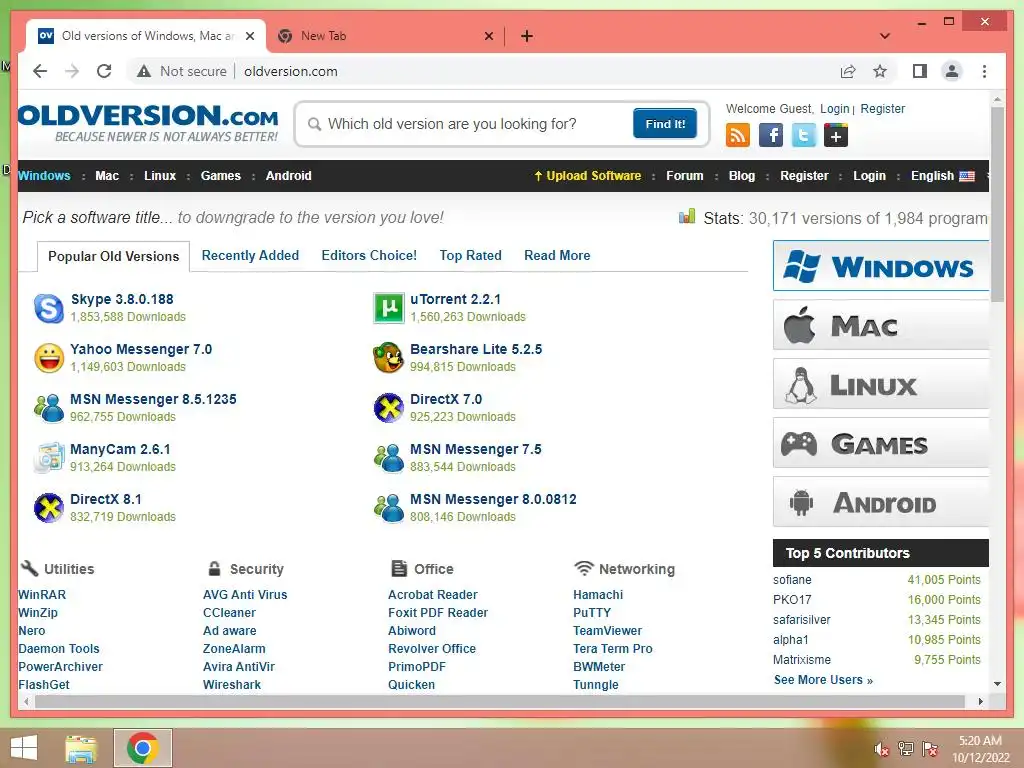Go back with the browser back arrow
This screenshot has height=768, width=1024.
coord(40,71)
